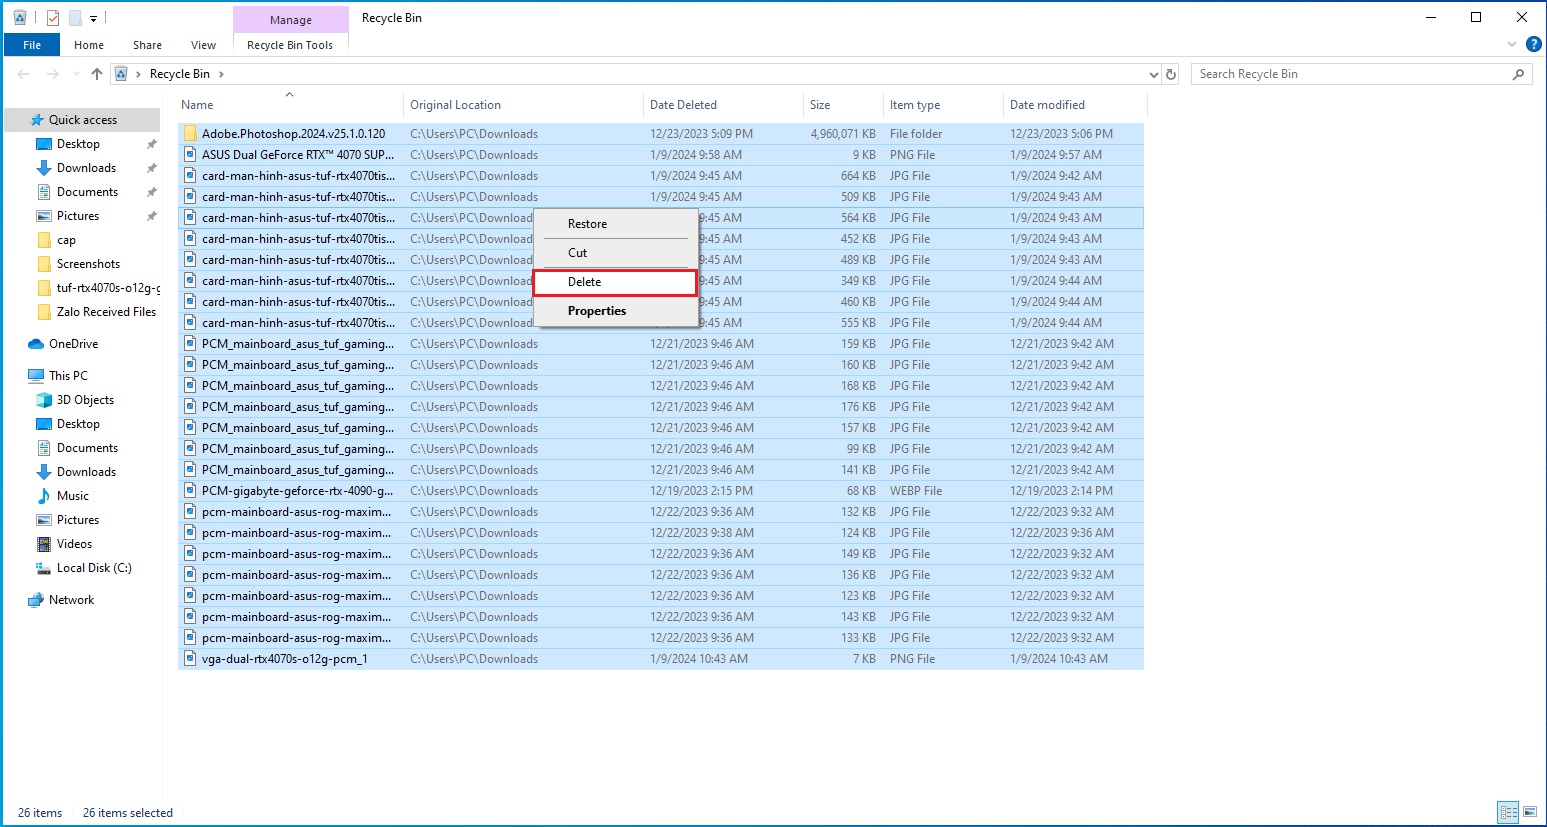Open 3D Objects under This PC
The image size is (1547, 827).
(x=83, y=400)
